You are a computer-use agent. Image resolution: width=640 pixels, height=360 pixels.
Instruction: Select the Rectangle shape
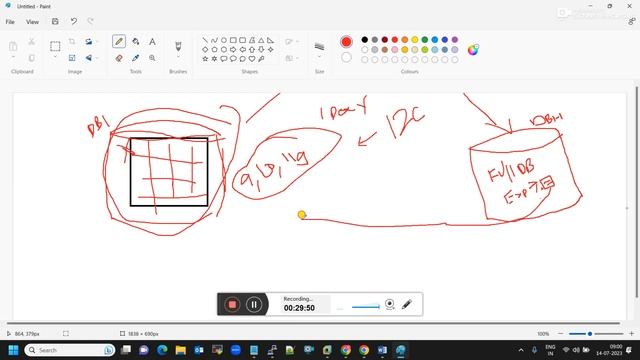233,40
